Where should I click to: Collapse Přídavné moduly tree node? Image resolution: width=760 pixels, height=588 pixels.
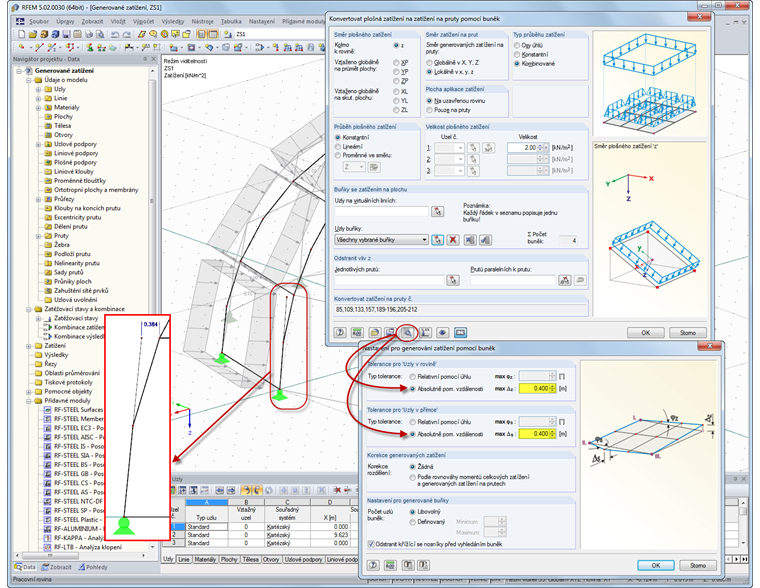tap(29, 401)
